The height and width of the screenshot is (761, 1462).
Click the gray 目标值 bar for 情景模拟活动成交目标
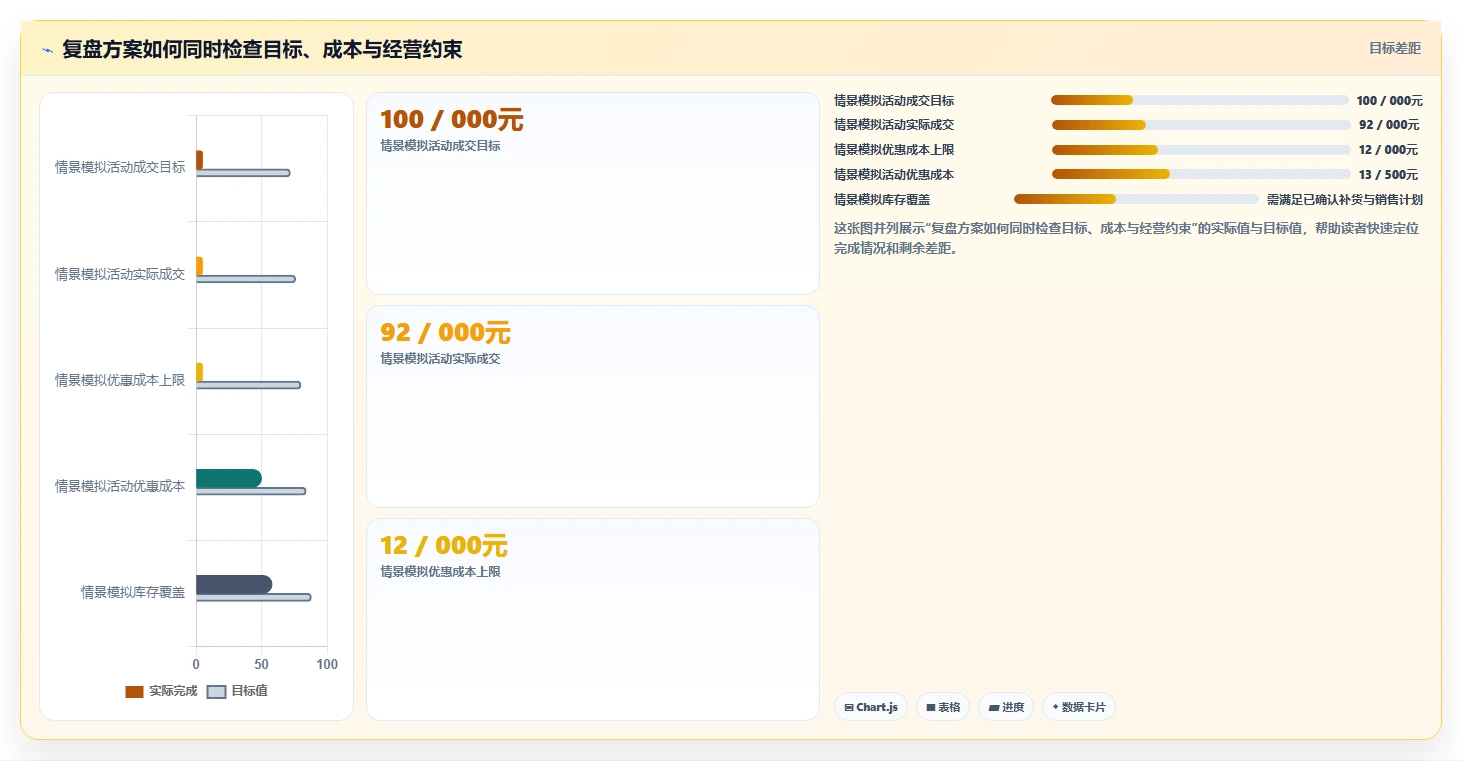pyautogui.click(x=243, y=173)
